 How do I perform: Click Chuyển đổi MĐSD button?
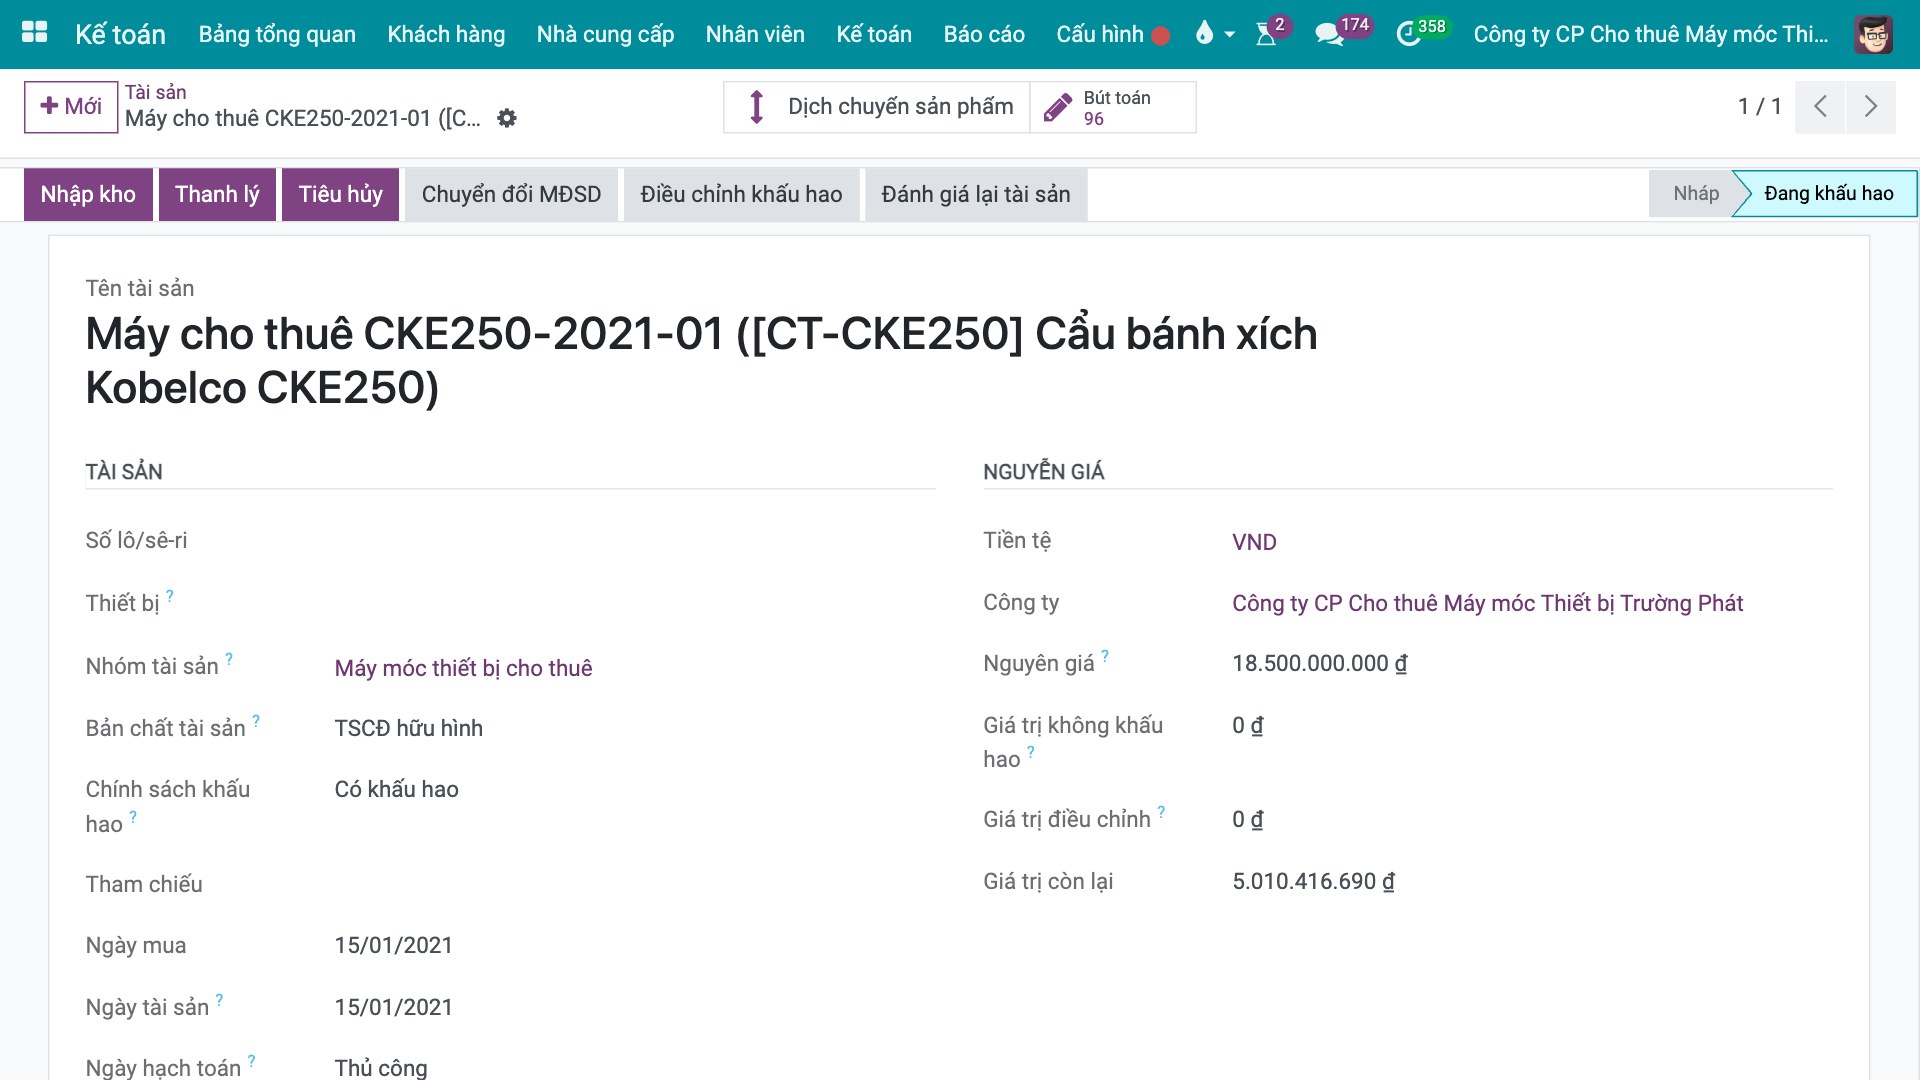tap(511, 194)
